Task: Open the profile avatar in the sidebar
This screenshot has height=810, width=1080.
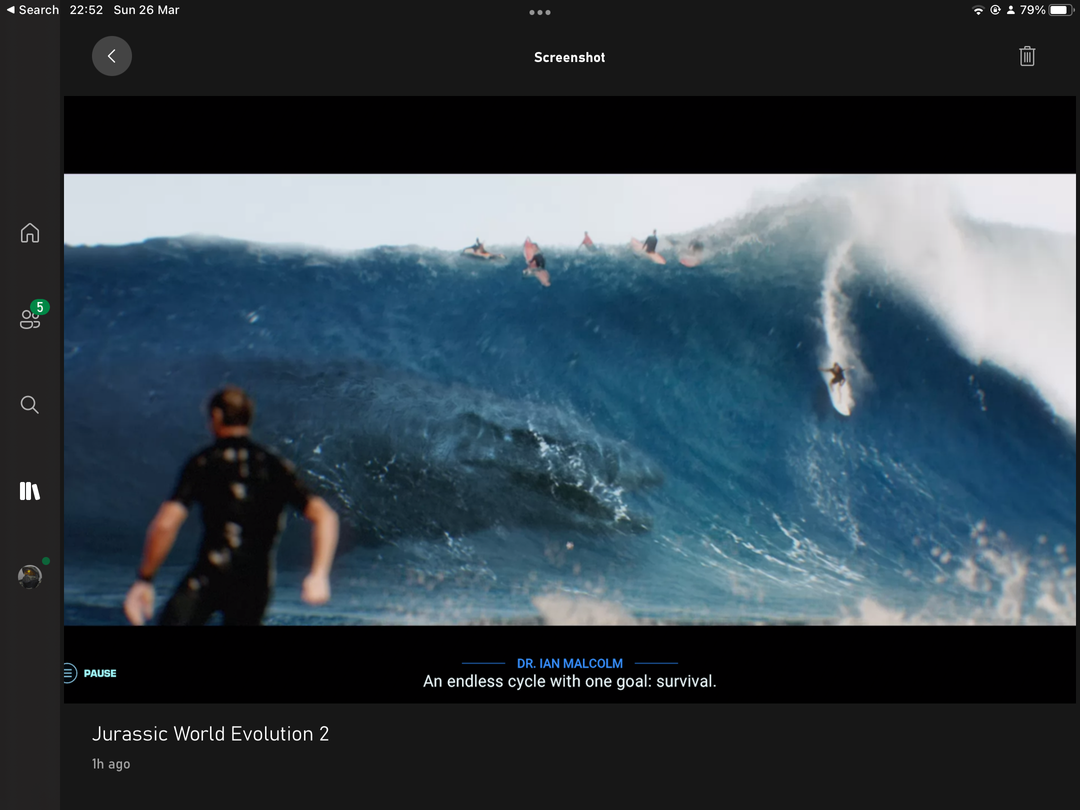Action: 30,577
